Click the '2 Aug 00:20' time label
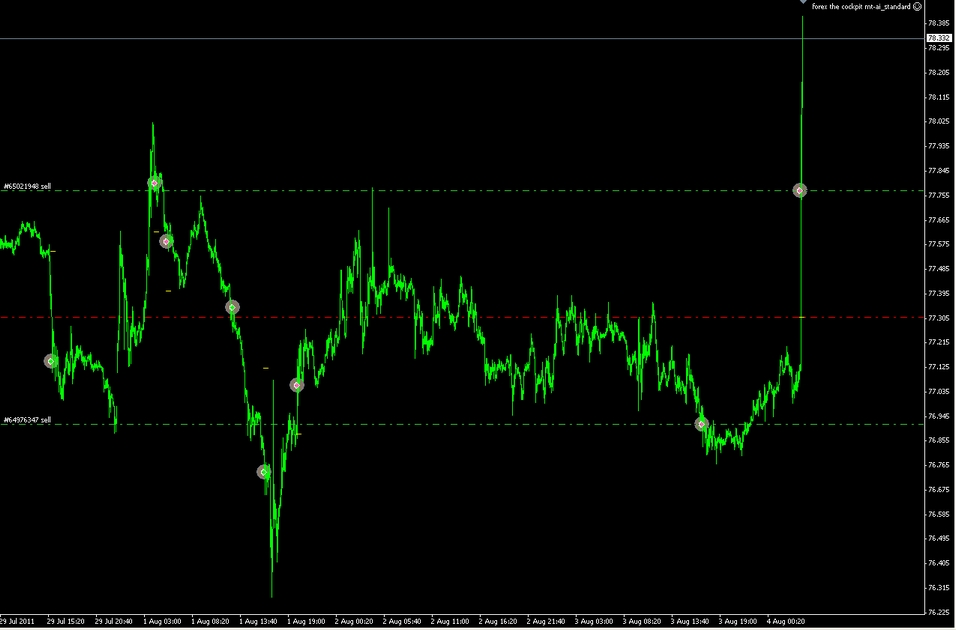 354,621
